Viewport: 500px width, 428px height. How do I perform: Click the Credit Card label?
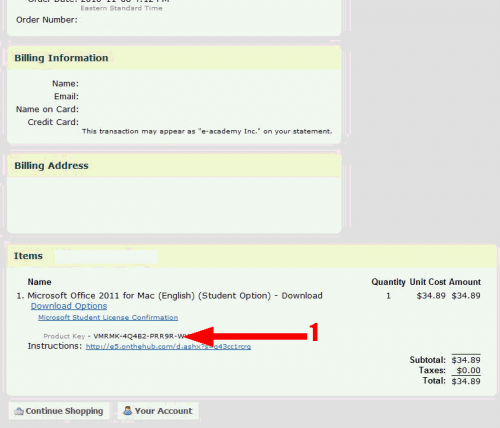click(53, 122)
